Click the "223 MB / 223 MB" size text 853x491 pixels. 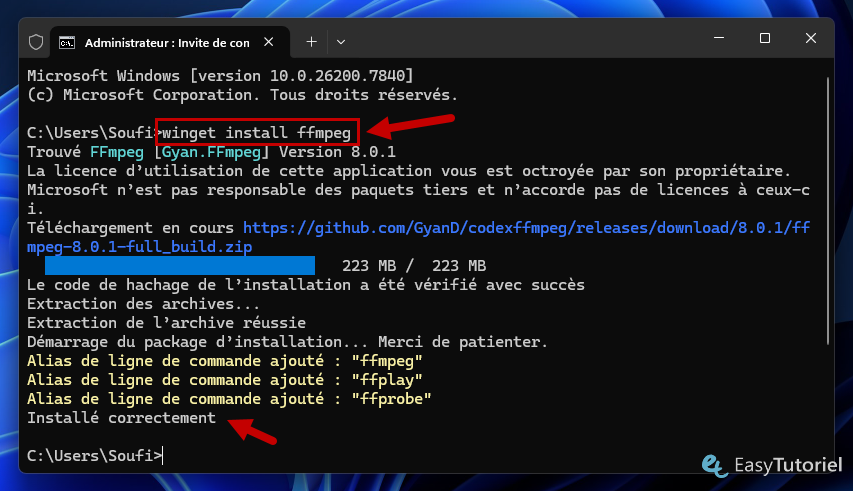pyautogui.click(x=413, y=265)
